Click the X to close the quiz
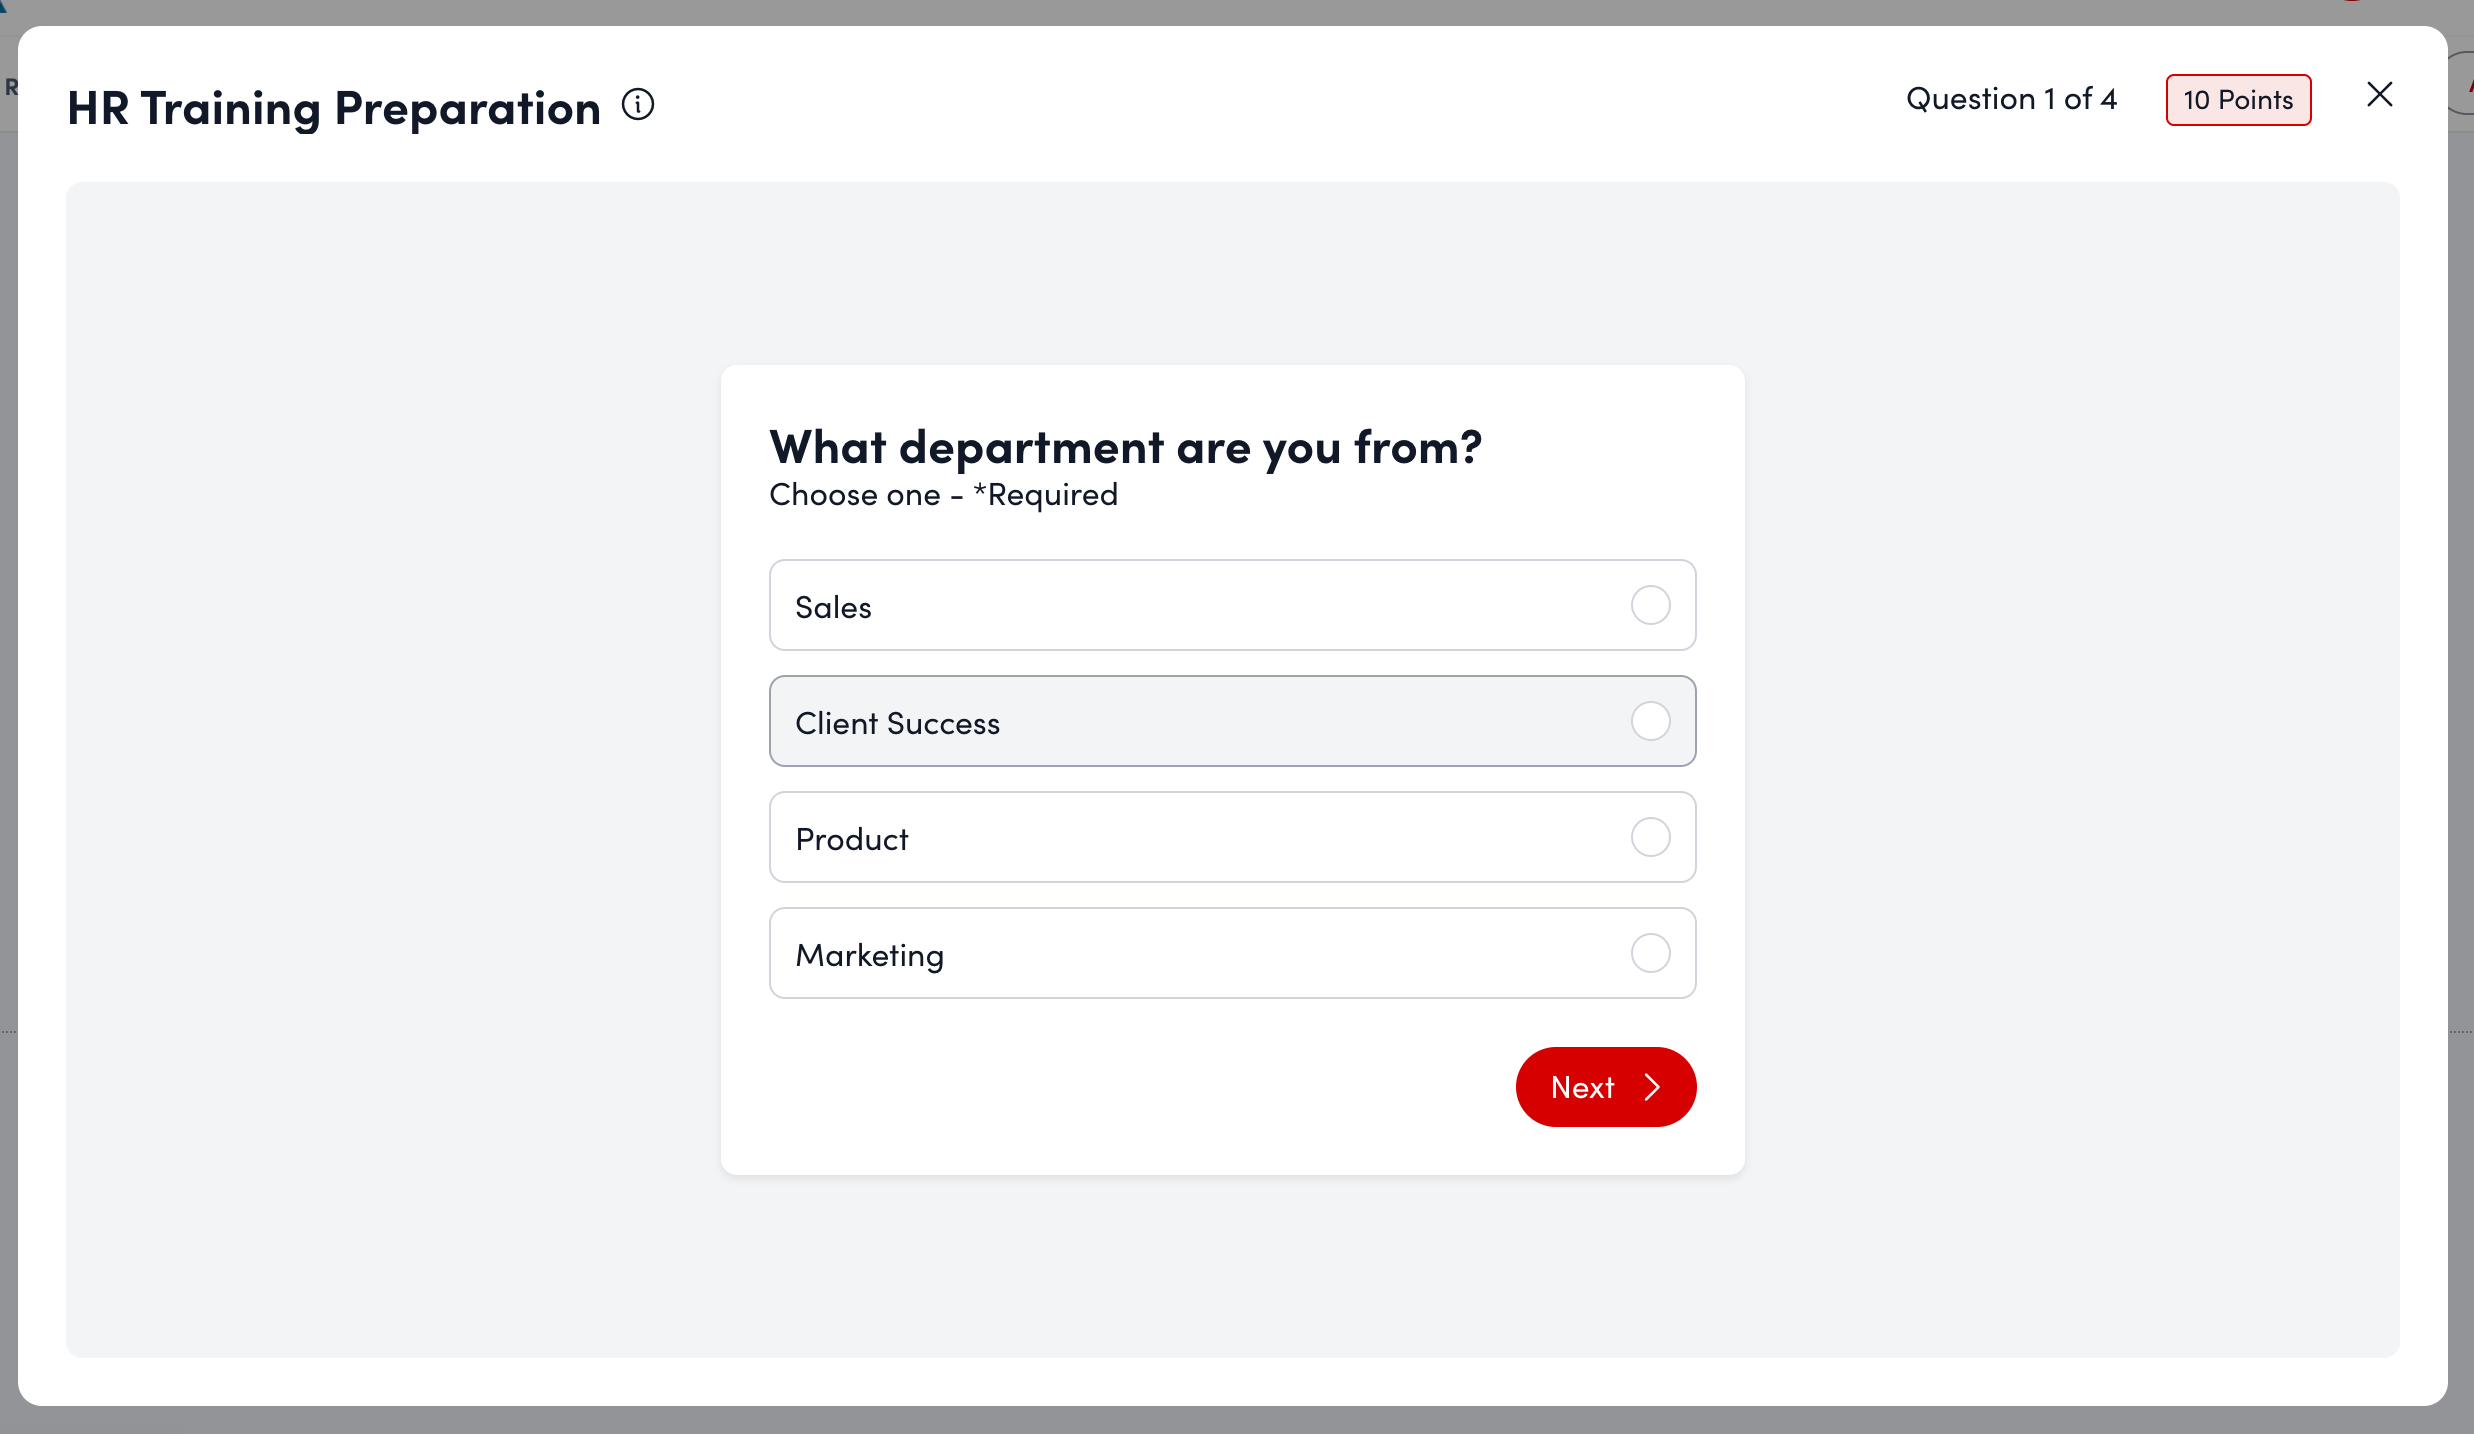 click(2379, 94)
